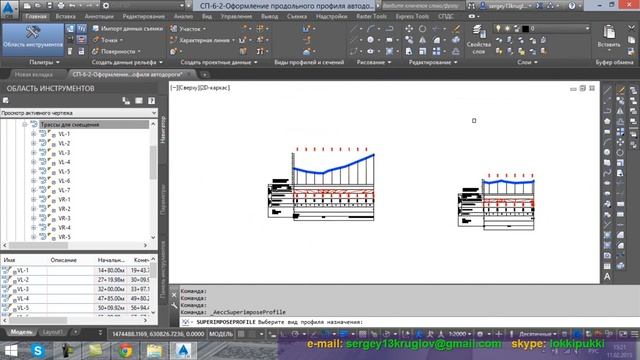Open the Навигатор toolspace side tab

[x=163, y=130]
